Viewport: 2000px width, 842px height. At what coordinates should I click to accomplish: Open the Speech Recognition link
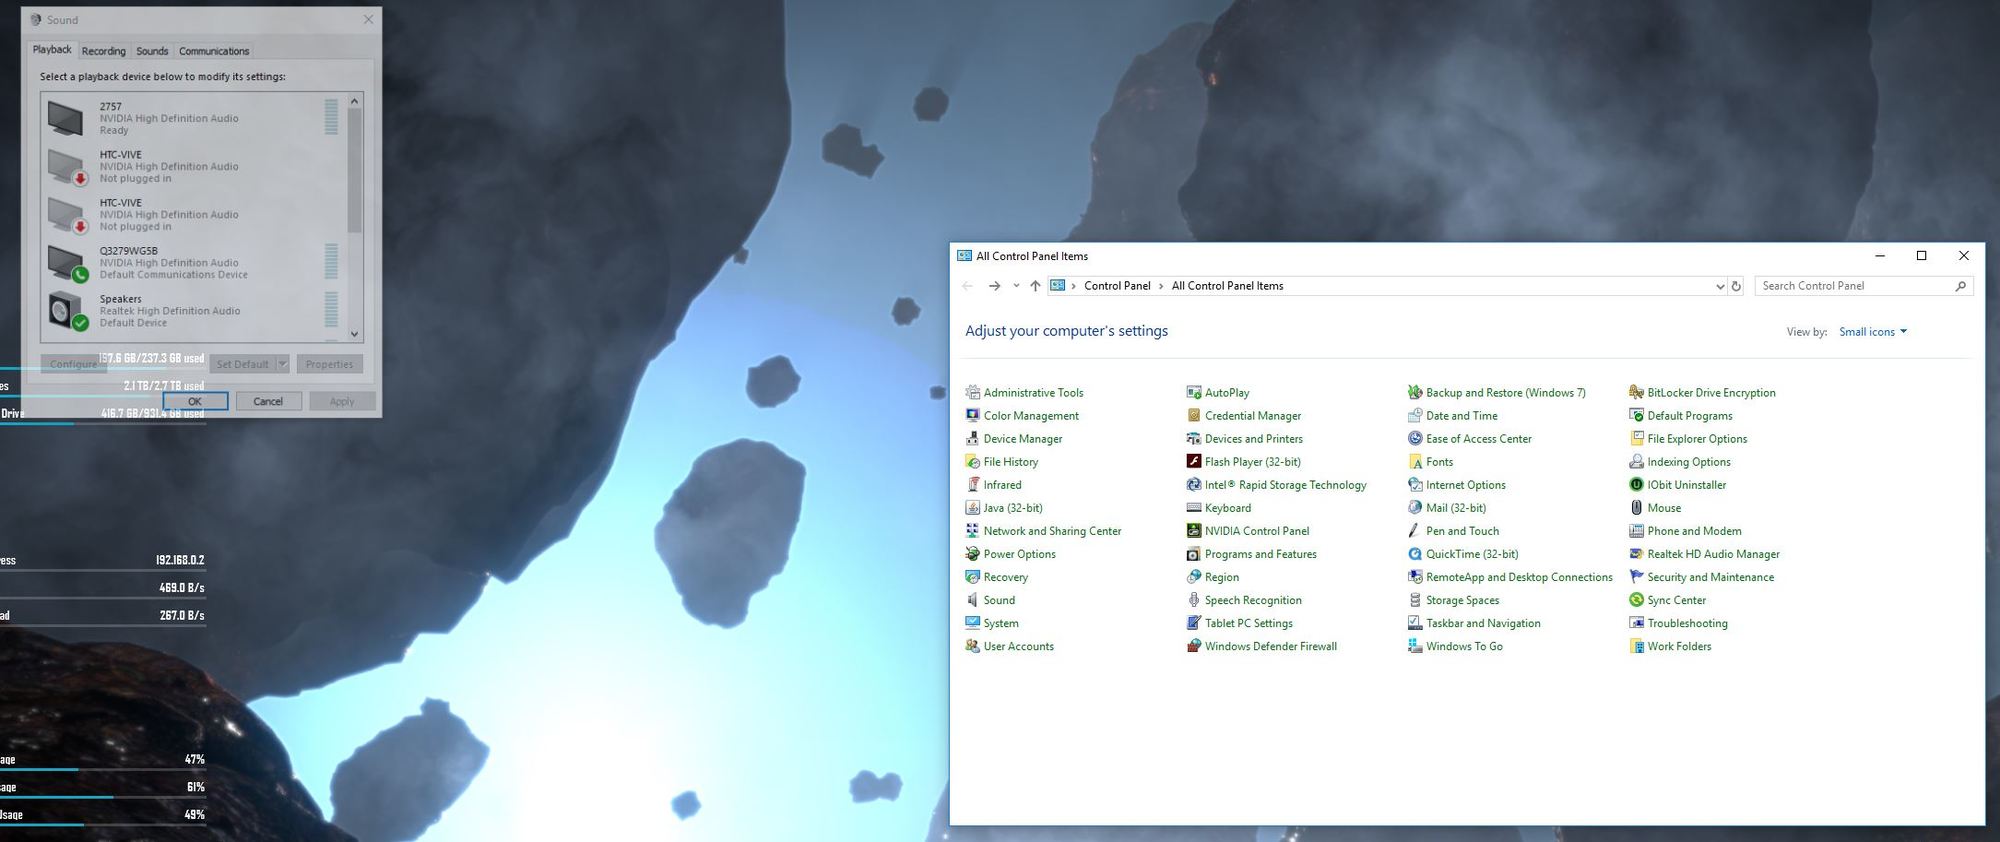1253,600
